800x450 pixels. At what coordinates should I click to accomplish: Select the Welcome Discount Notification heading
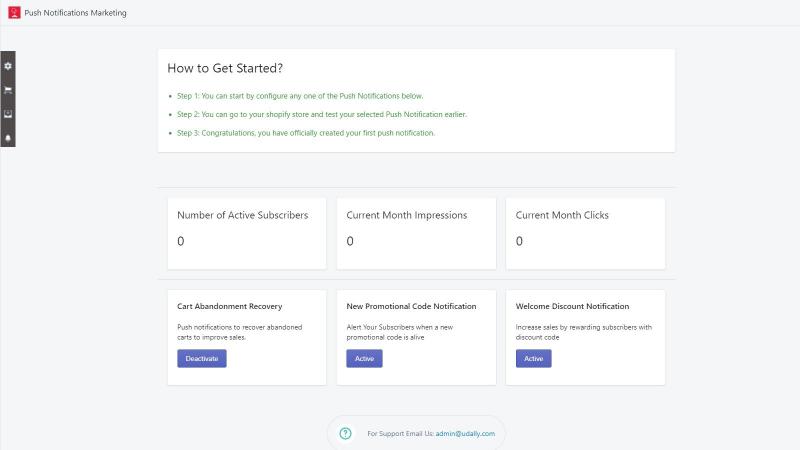pyautogui.click(x=572, y=306)
